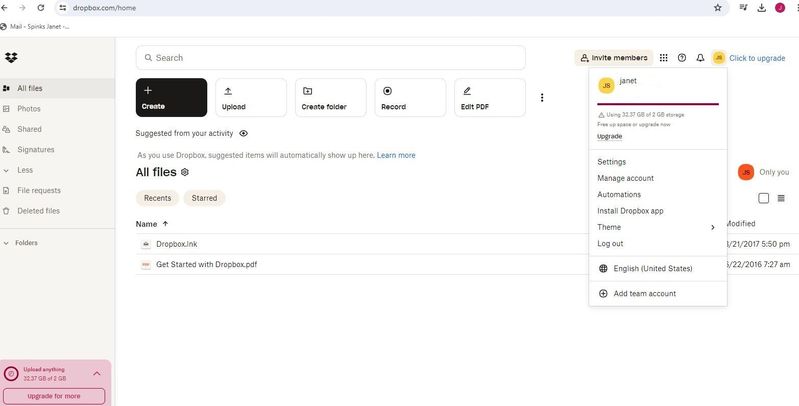The width and height of the screenshot is (799, 406).
Task: Open the notifications bell icon
Action: coord(700,58)
